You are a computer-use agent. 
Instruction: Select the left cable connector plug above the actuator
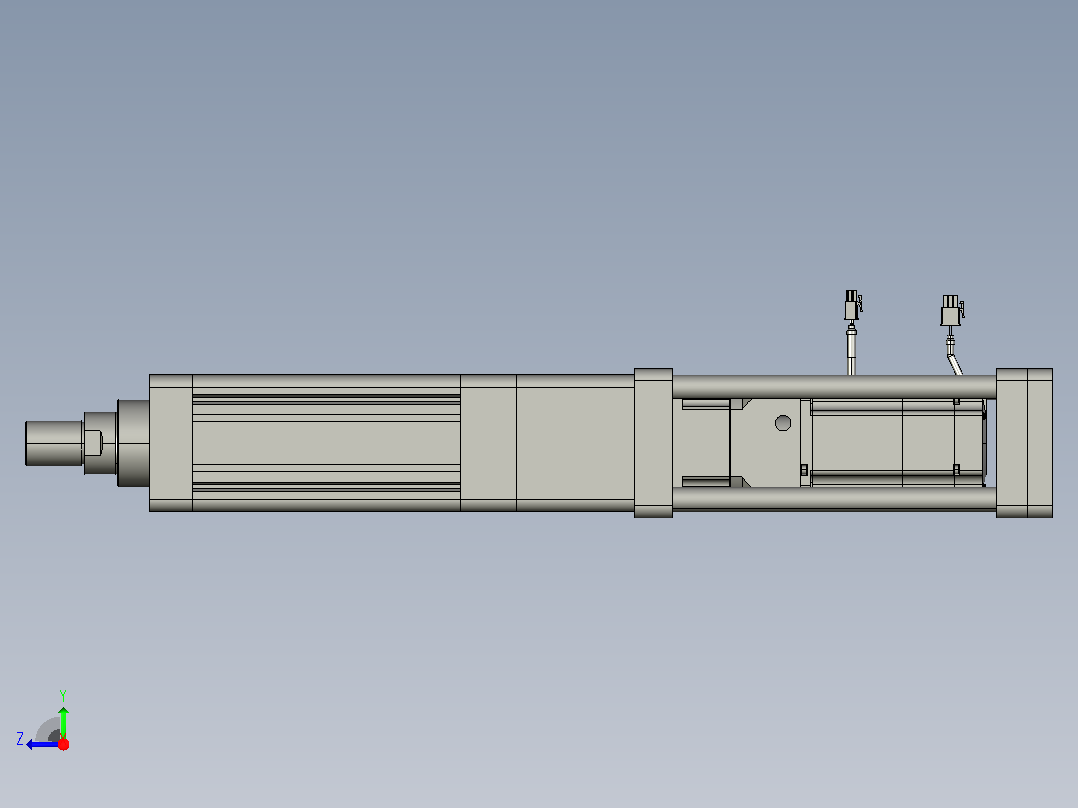(852, 305)
